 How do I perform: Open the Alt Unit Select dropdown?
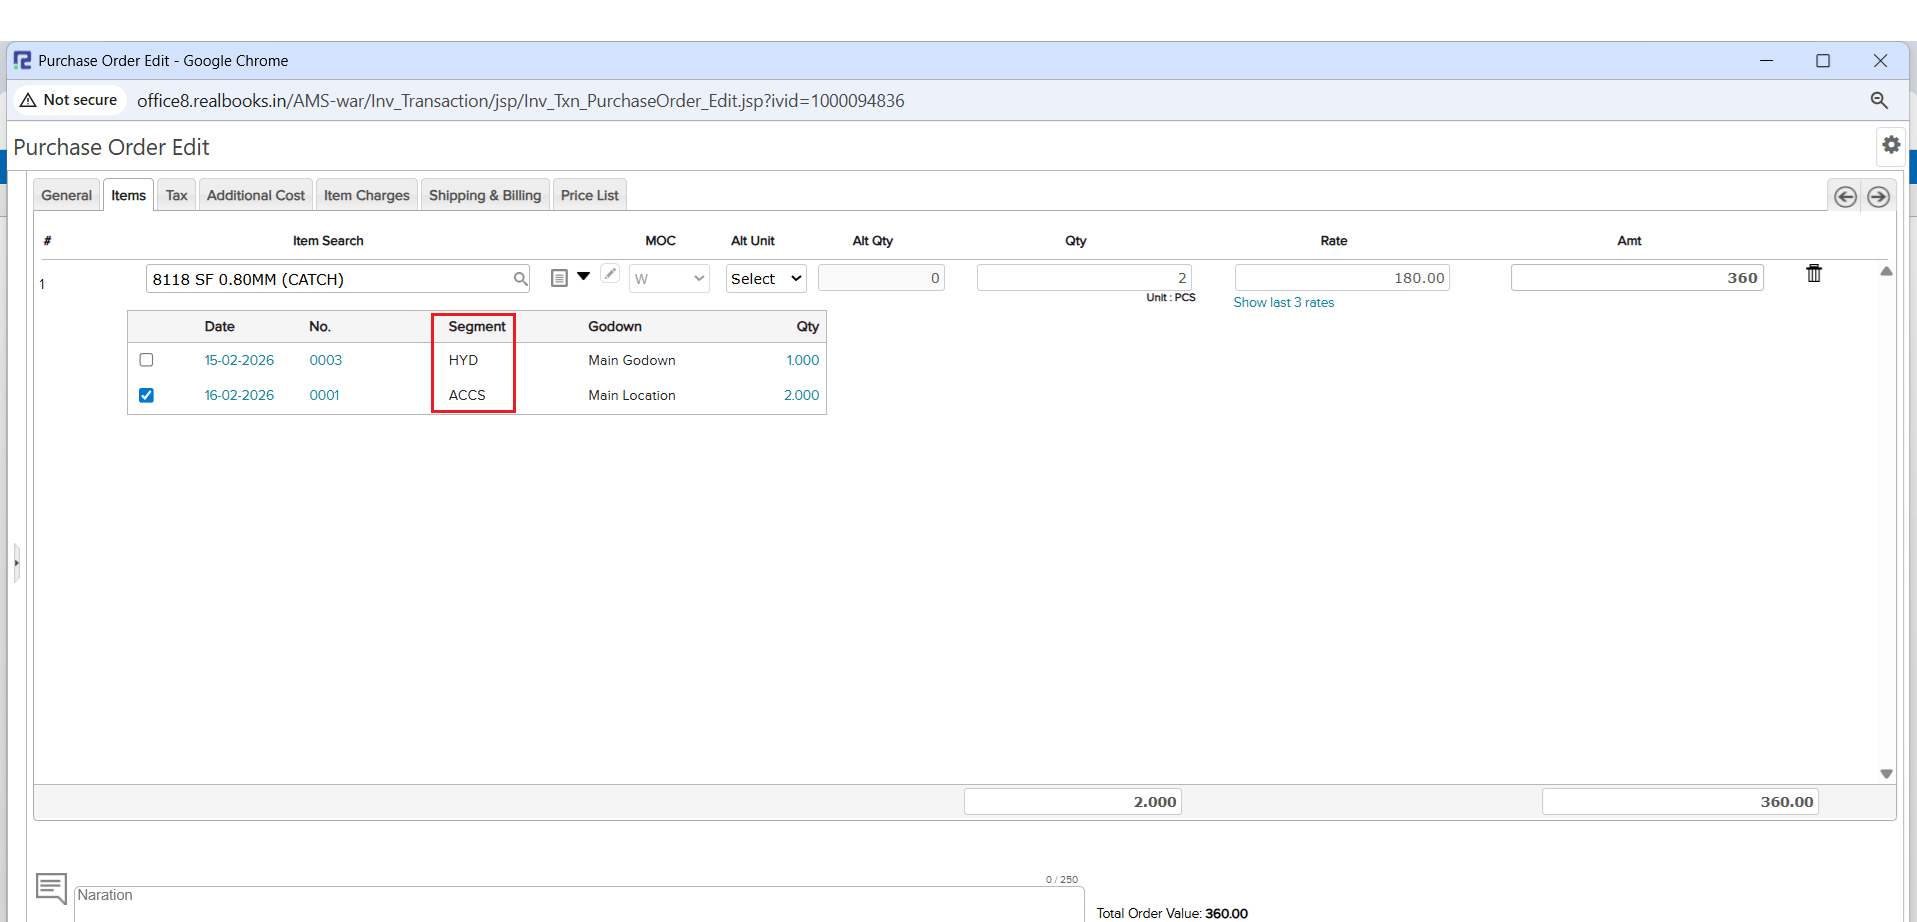click(x=765, y=279)
